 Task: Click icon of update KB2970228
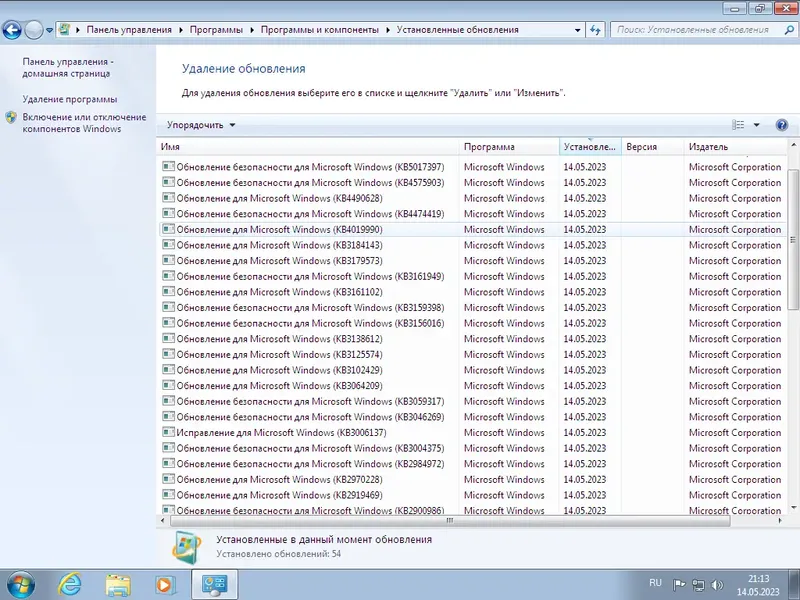point(168,479)
